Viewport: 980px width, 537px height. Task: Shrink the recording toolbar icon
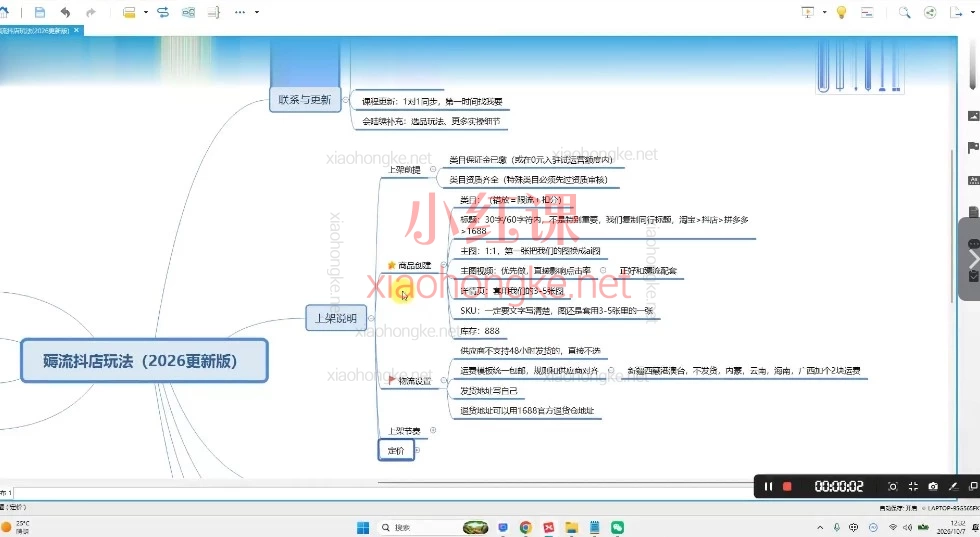tap(913, 486)
